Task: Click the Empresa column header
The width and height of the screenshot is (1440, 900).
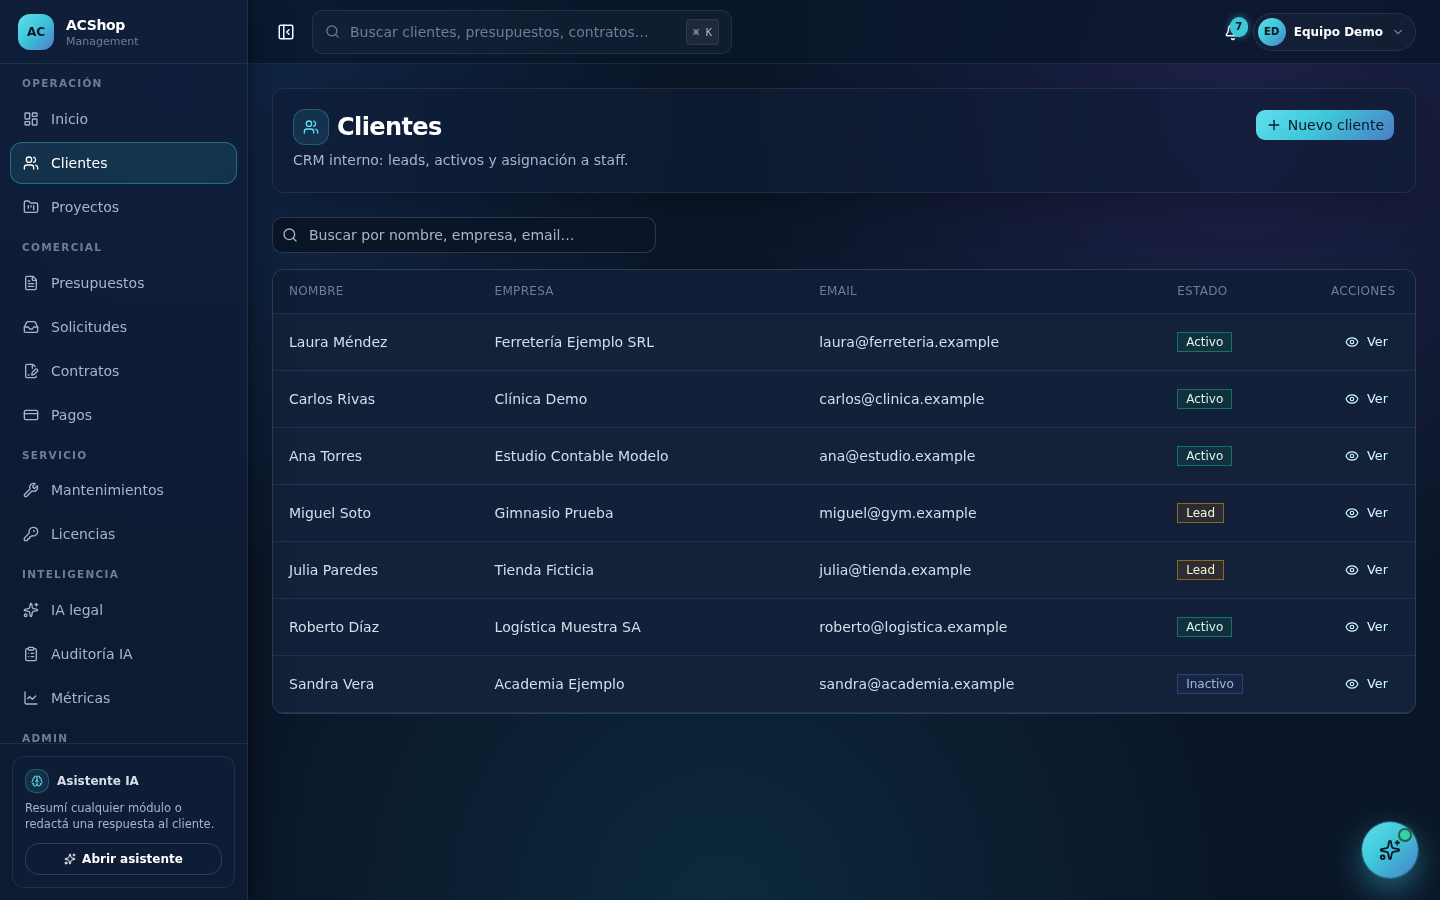Action: 524,291
